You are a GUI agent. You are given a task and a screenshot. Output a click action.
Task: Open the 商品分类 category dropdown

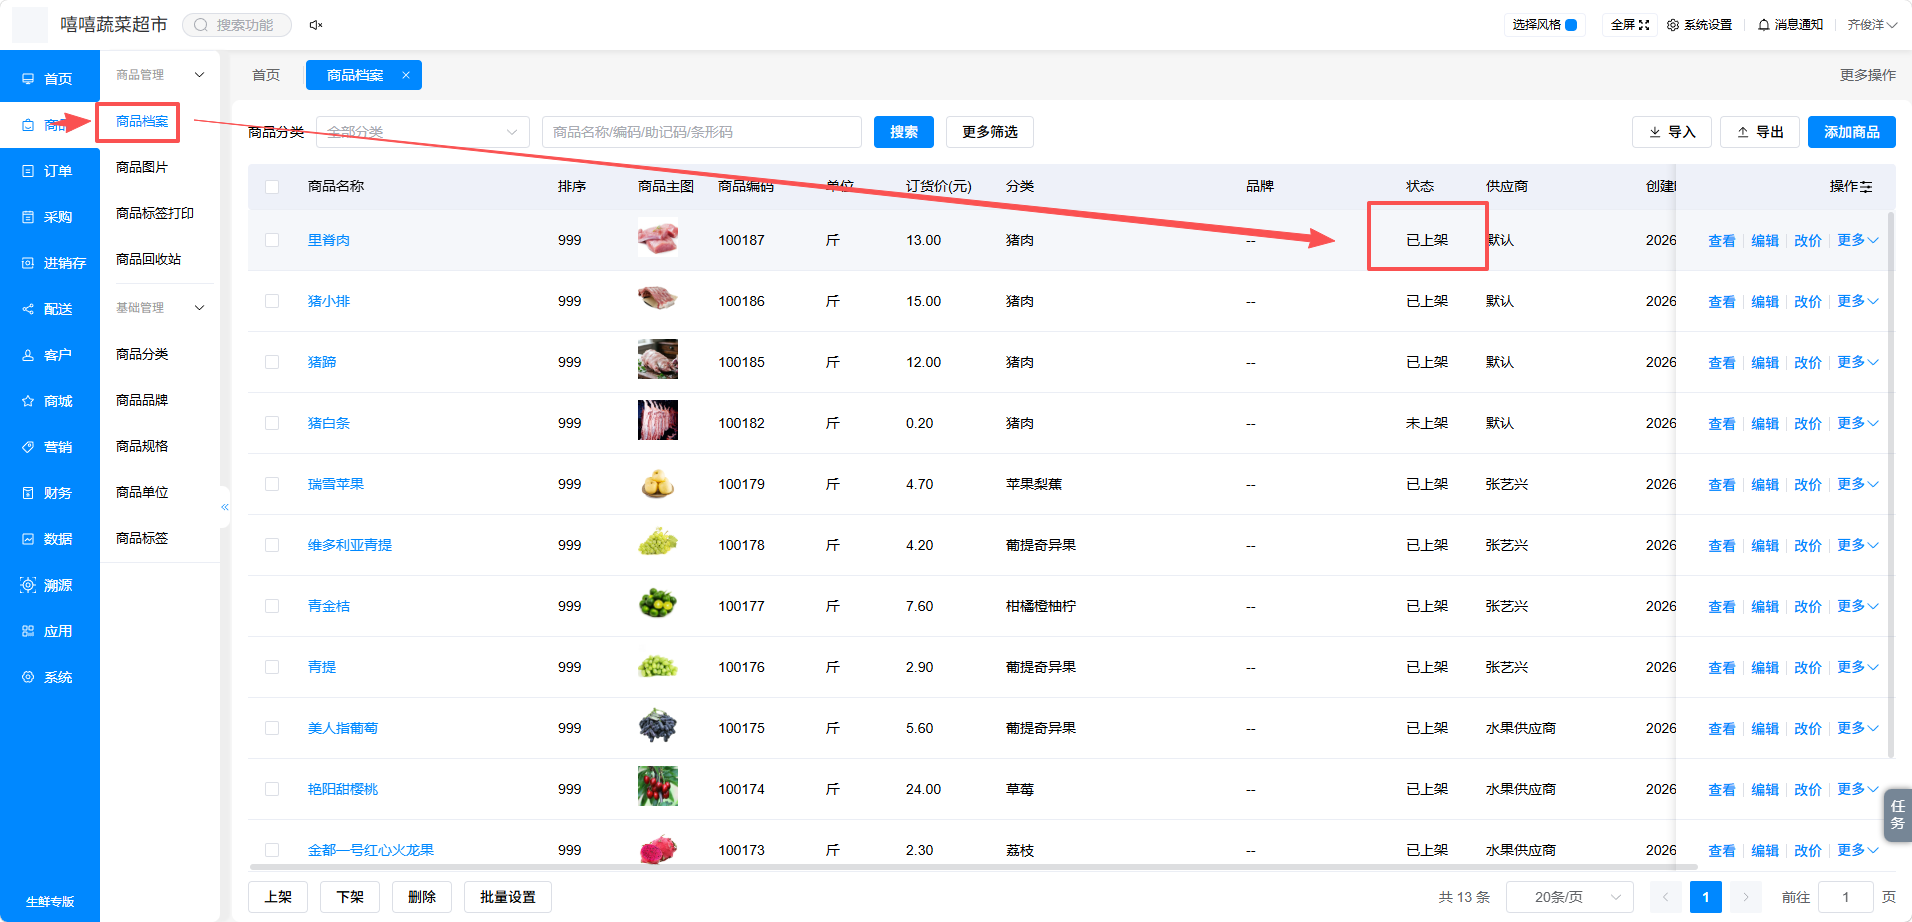click(x=423, y=132)
